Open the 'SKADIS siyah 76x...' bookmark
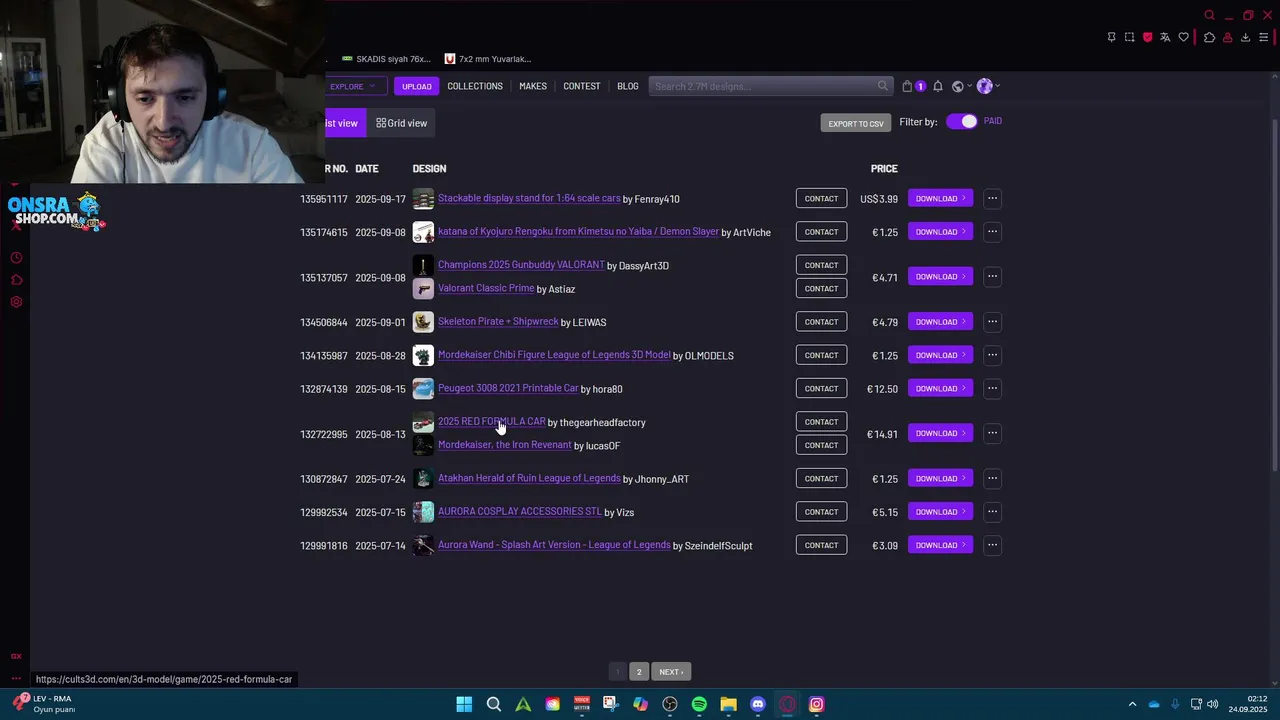Screen dimensions: 1280x720 point(386,59)
